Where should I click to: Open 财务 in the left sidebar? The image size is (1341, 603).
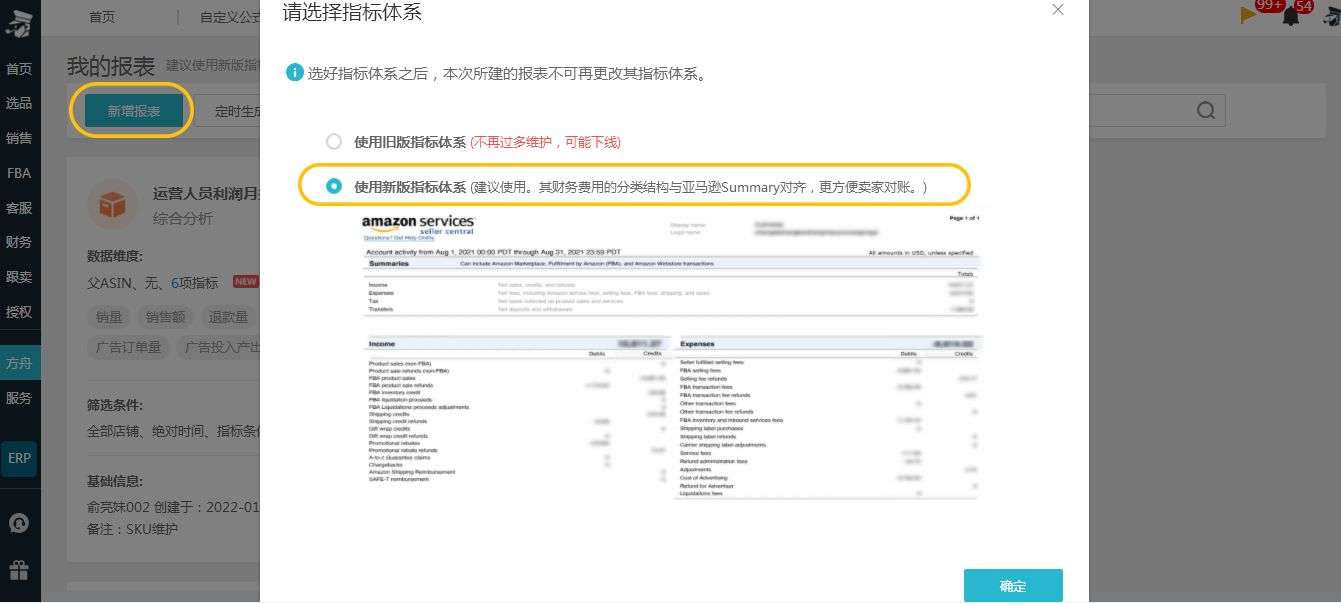coord(19,242)
